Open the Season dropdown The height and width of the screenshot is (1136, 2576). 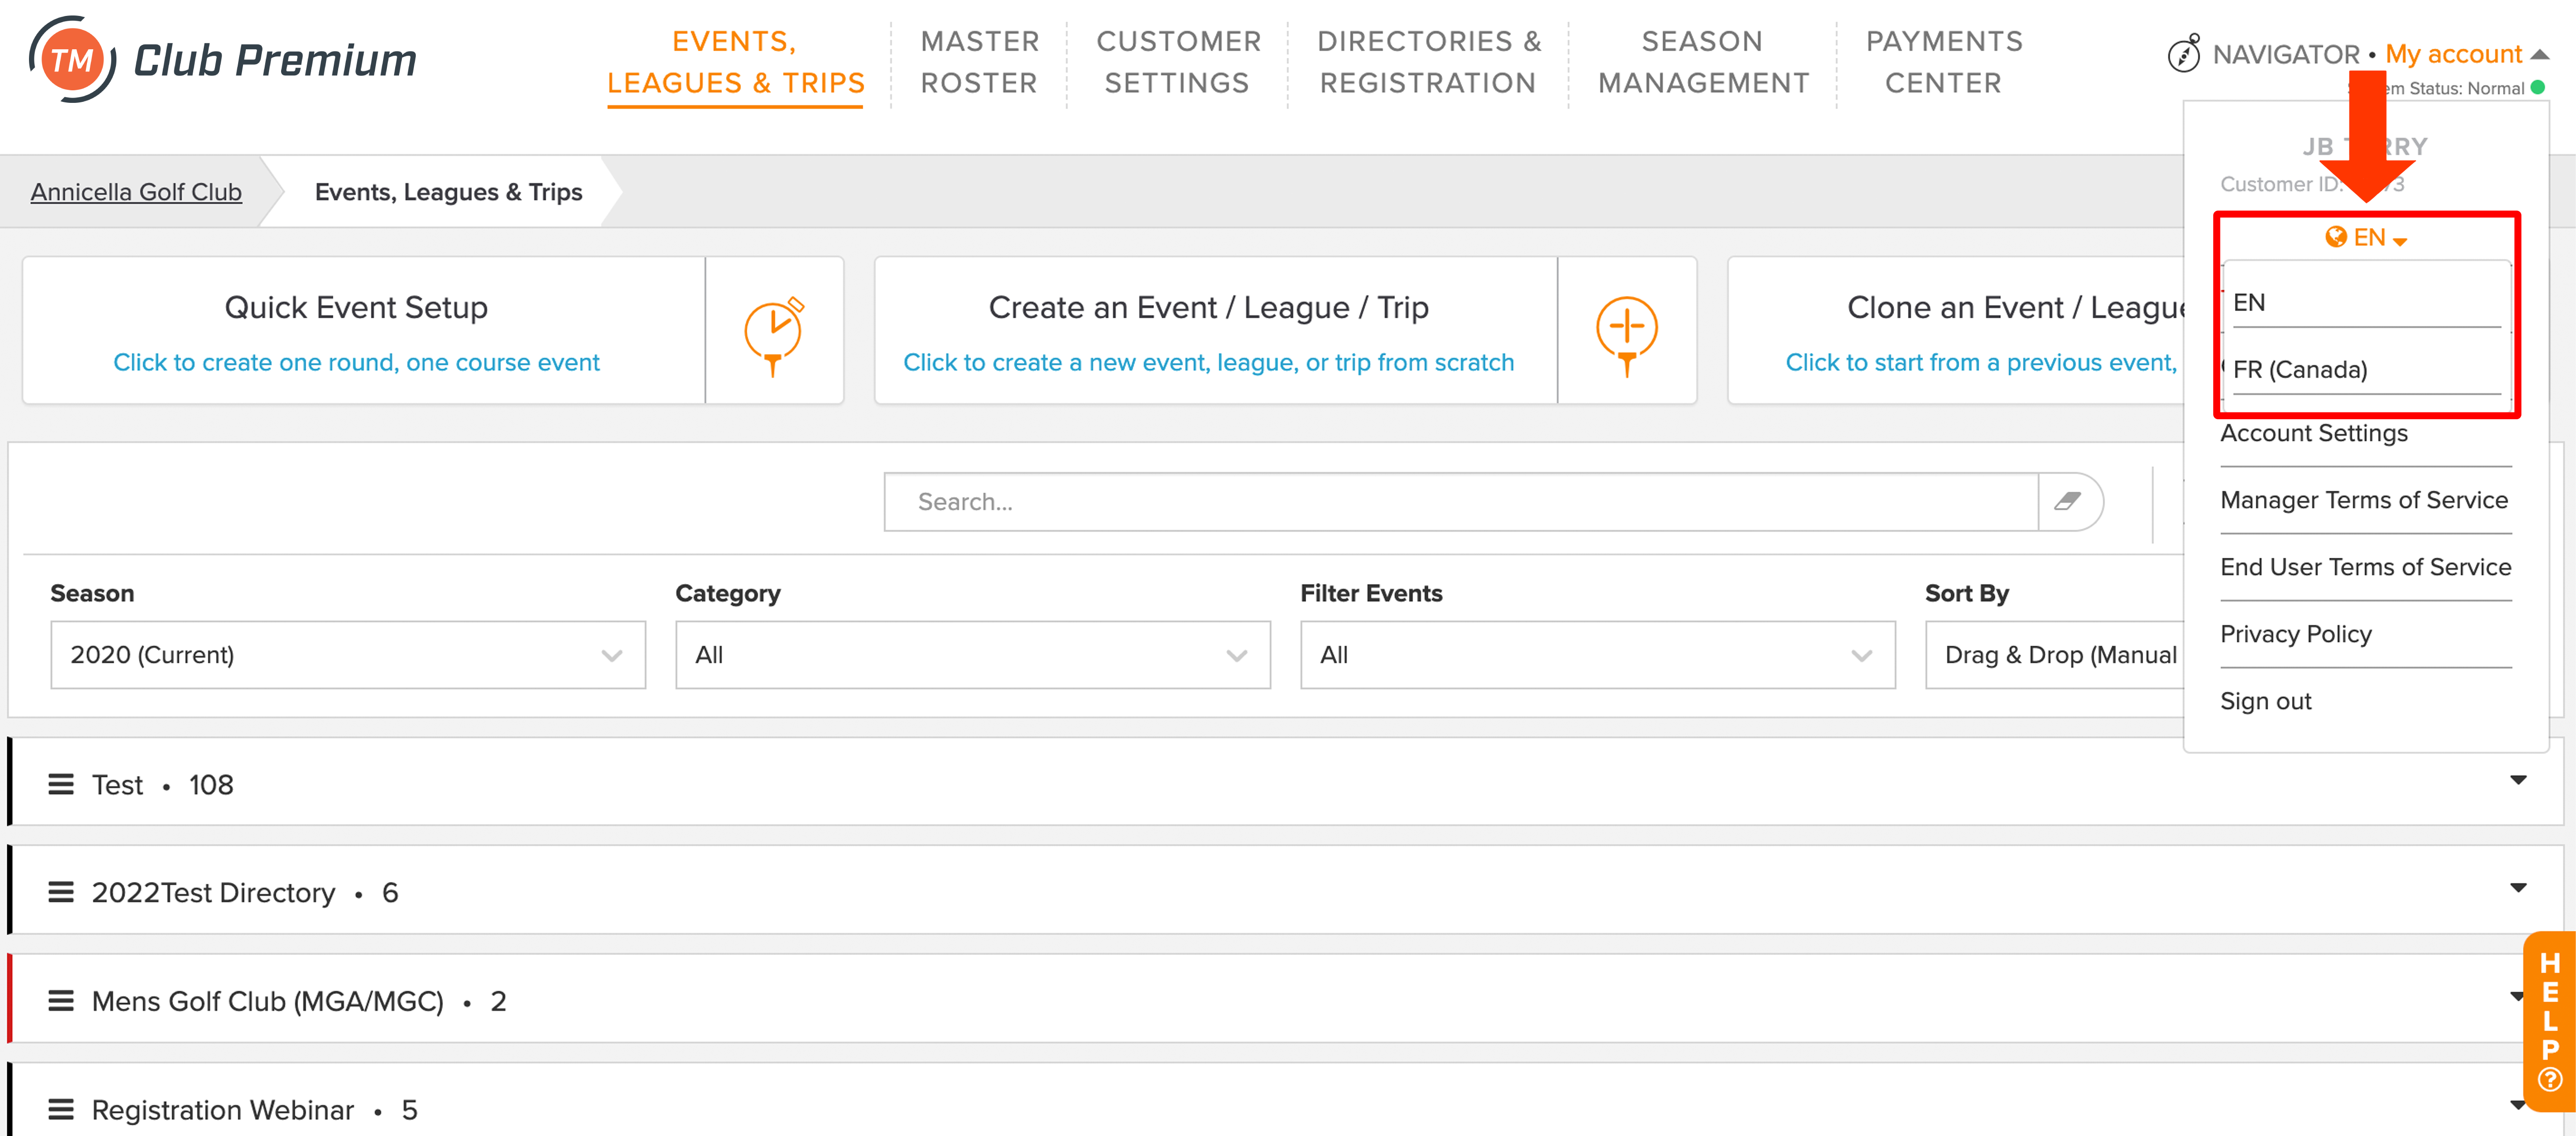[x=348, y=655]
